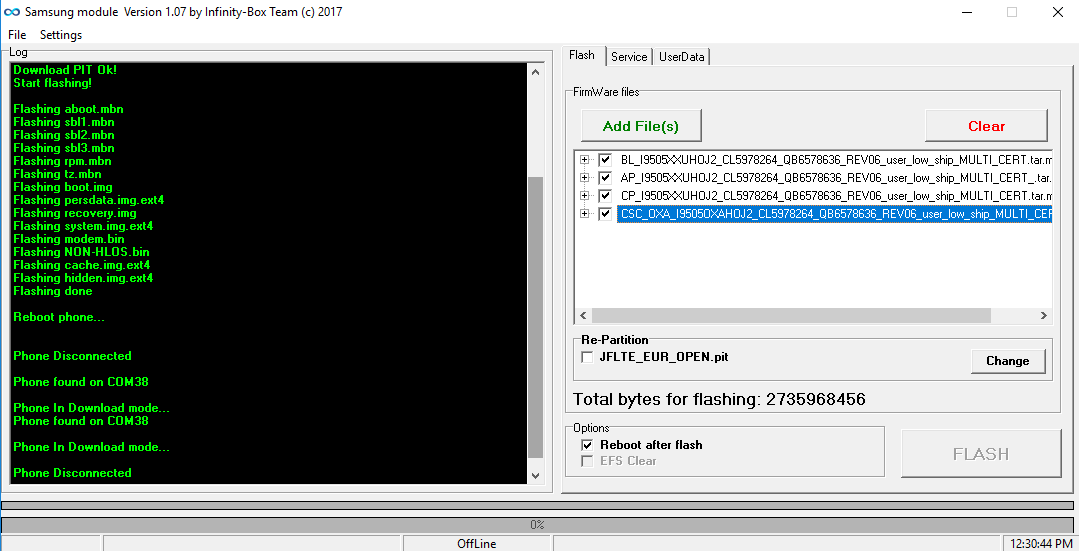Uncheck the CP_I9505XXUHOJ2 file checkbox
This screenshot has height=551, width=1079.
click(x=605, y=195)
